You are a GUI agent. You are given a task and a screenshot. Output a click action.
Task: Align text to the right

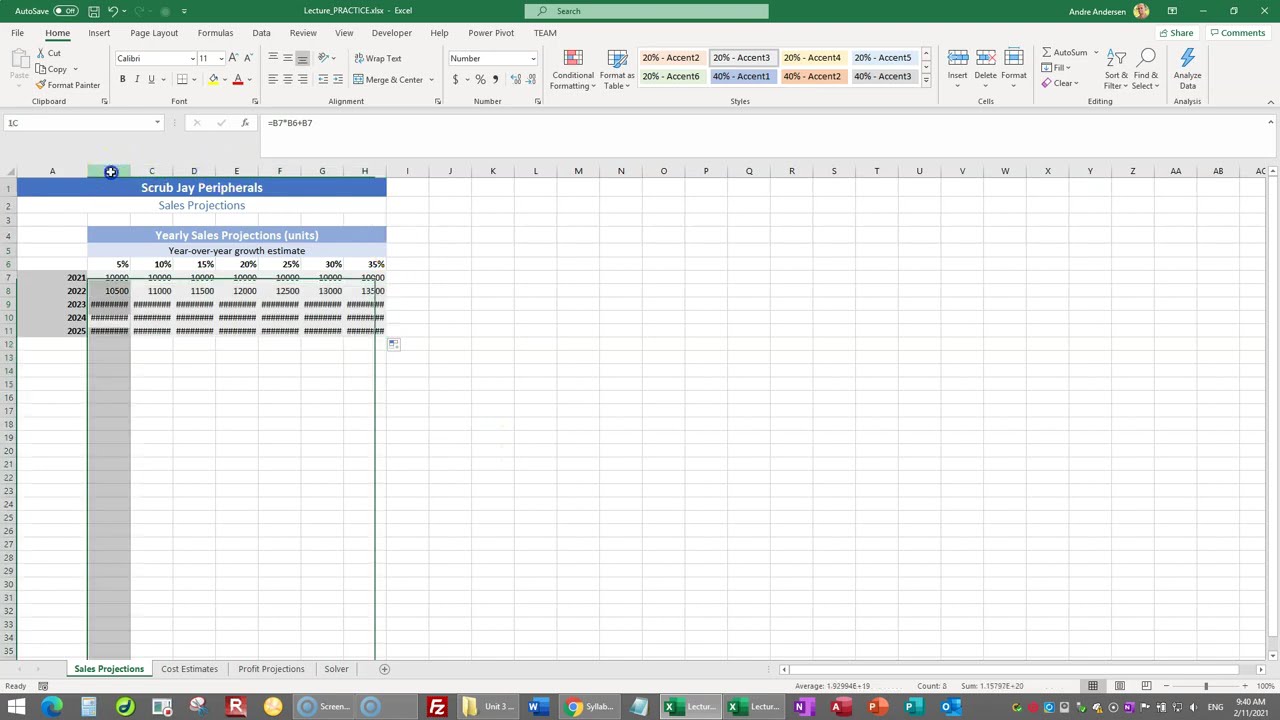tap(303, 79)
